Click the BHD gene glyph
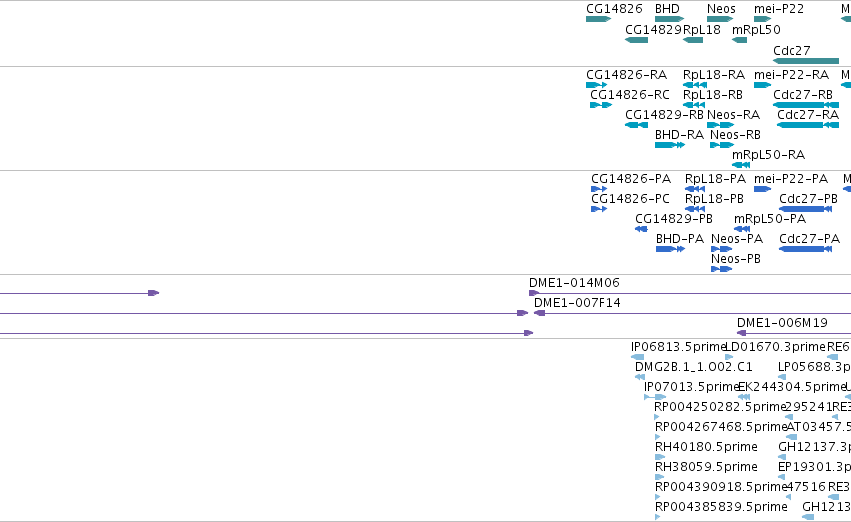The image size is (851, 522). click(669, 19)
